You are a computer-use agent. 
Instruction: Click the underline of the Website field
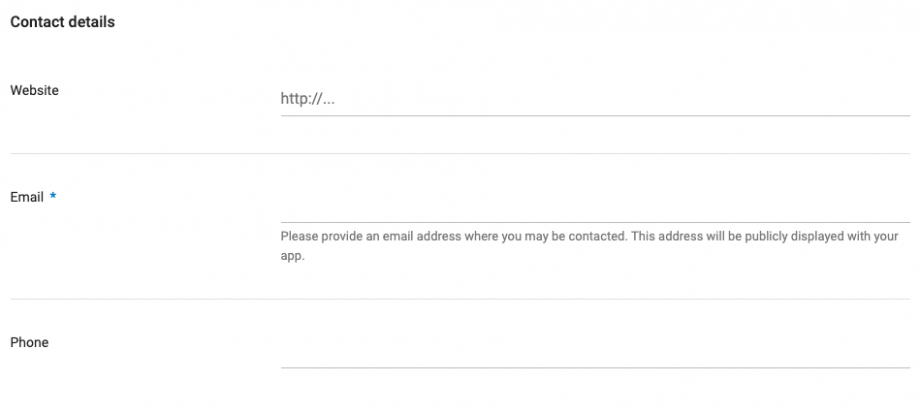(595, 115)
